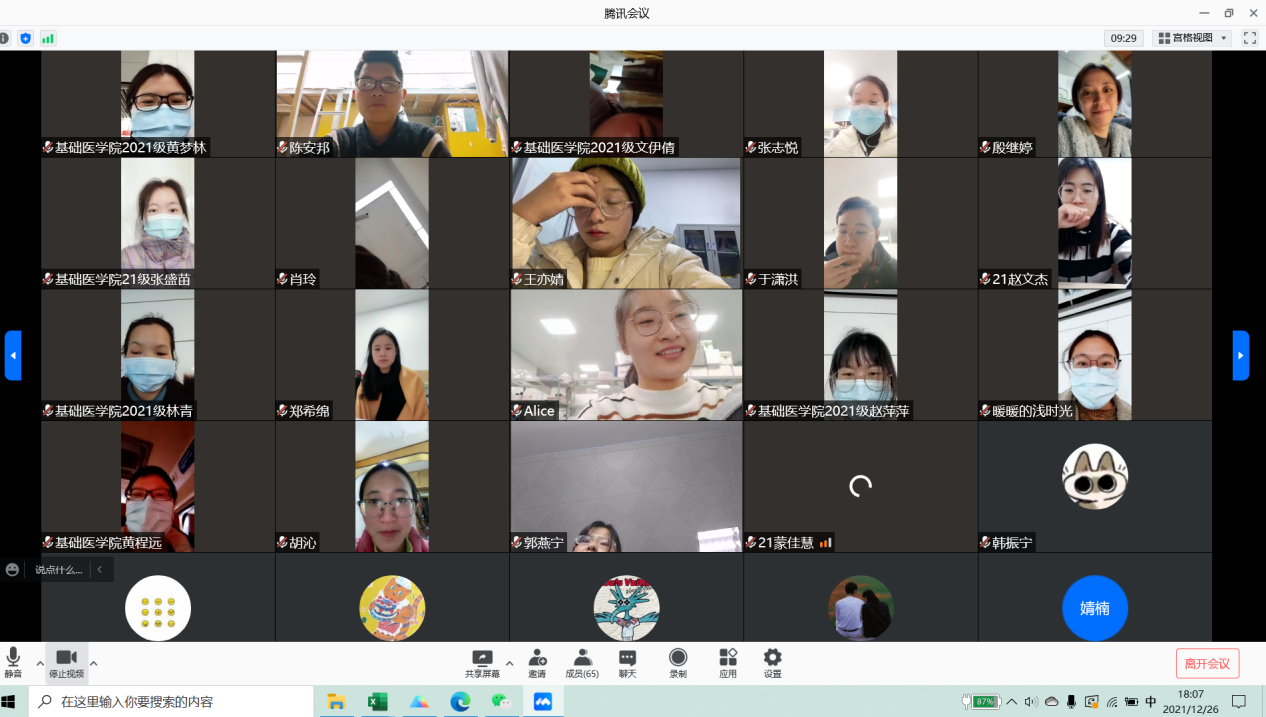The width and height of the screenshot is (1266, 717).
Task: Open the emoji reaction picker
Action: (x=12, y=569)
